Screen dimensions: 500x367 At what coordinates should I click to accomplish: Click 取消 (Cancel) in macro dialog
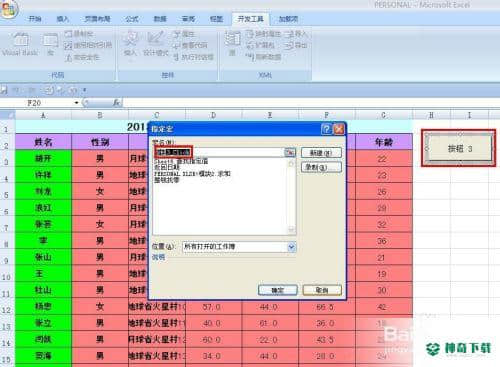pyautogui.click(x=322, y=290)
